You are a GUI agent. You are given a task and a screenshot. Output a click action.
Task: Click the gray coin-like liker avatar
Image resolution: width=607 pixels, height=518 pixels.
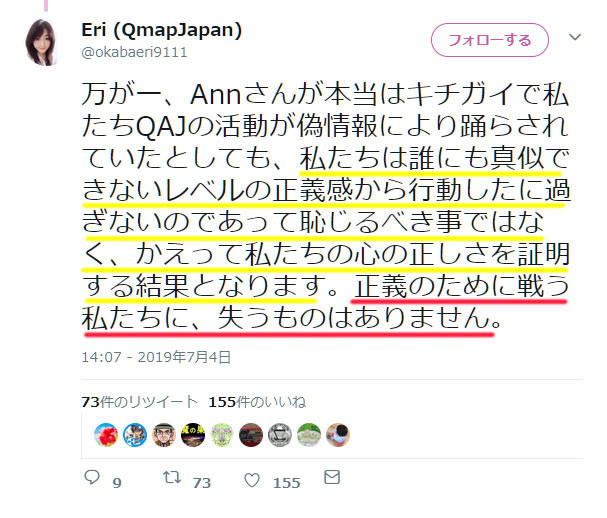(x=280, y=435)
